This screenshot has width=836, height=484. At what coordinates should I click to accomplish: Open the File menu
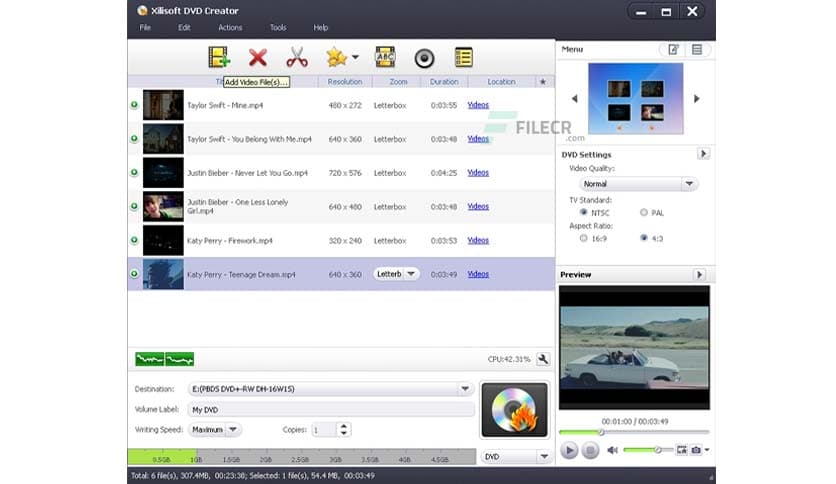[145, 28]
